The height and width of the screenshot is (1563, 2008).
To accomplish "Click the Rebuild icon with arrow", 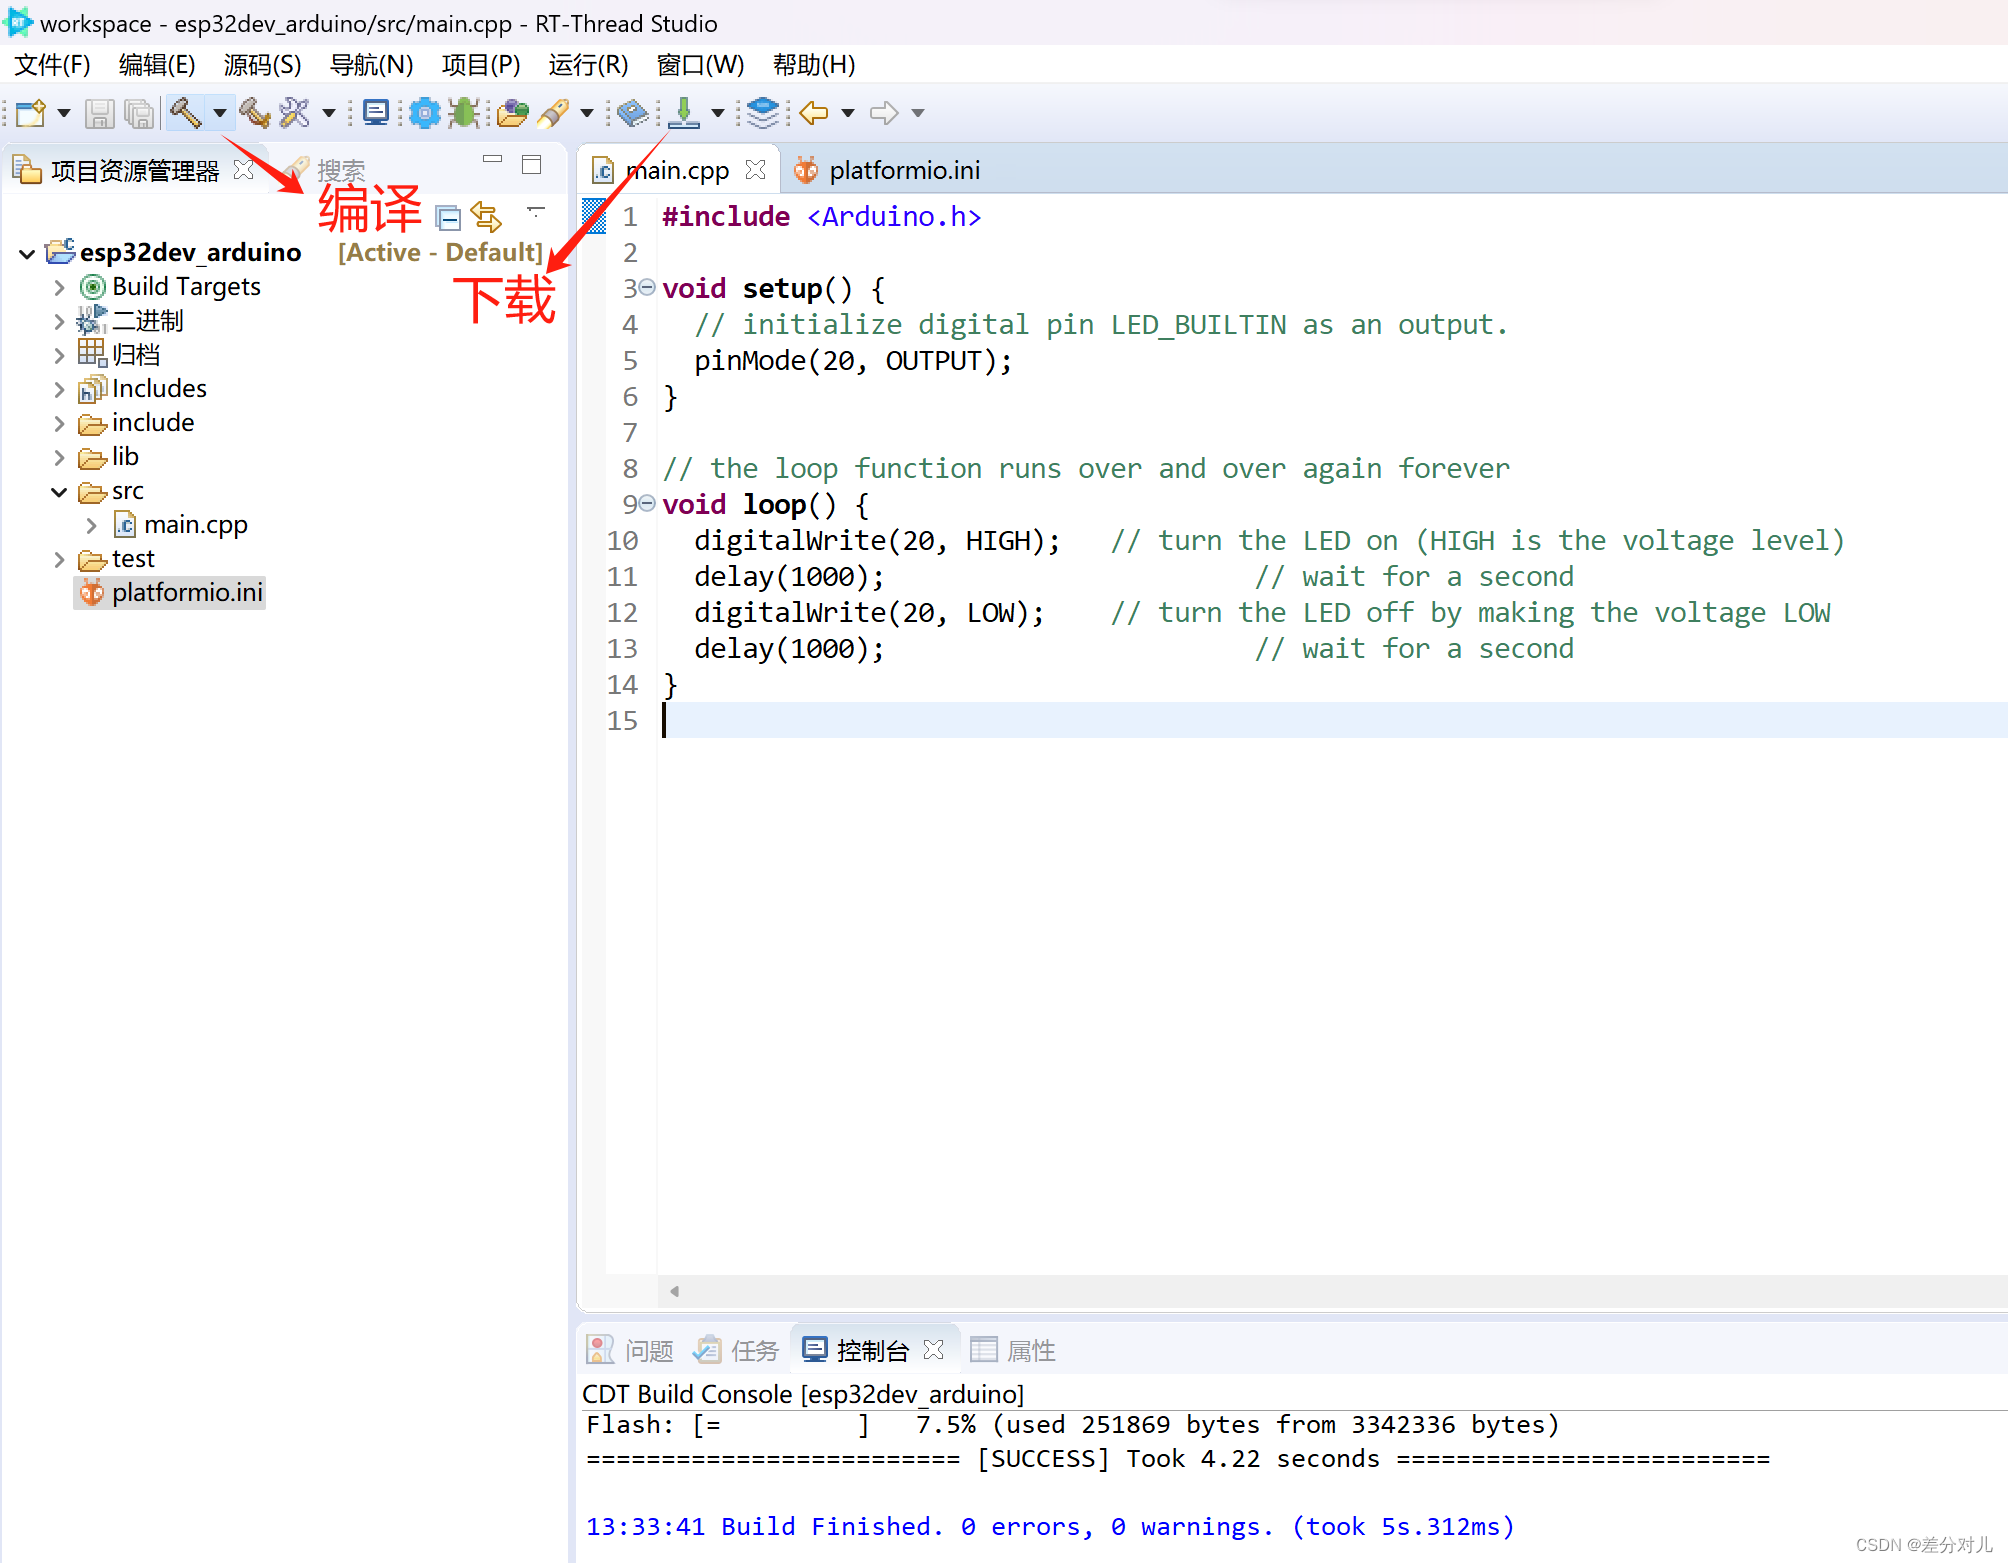I will (x=254, y=113).
